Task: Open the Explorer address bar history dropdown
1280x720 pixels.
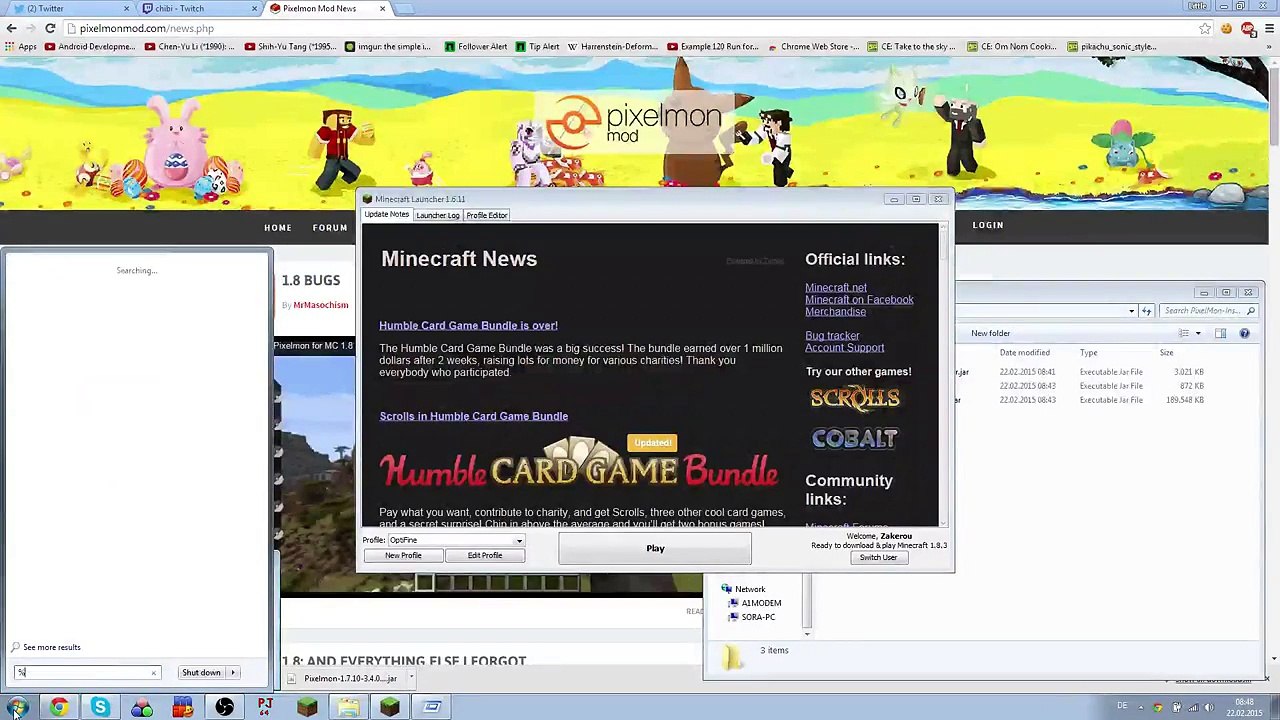Action: click(x=1132, y=311)
